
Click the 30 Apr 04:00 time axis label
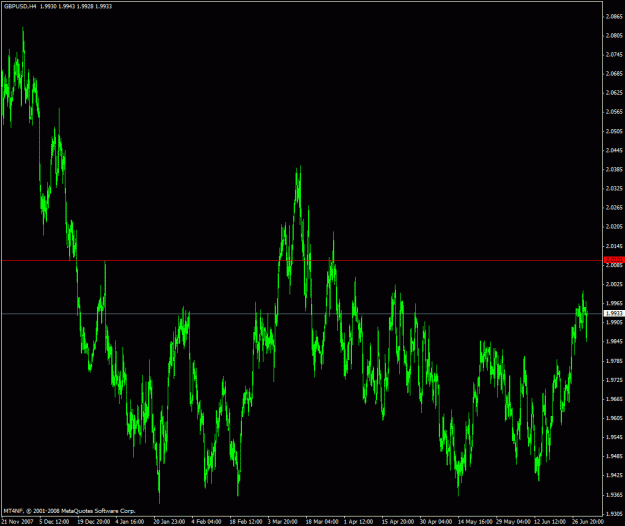436,522
